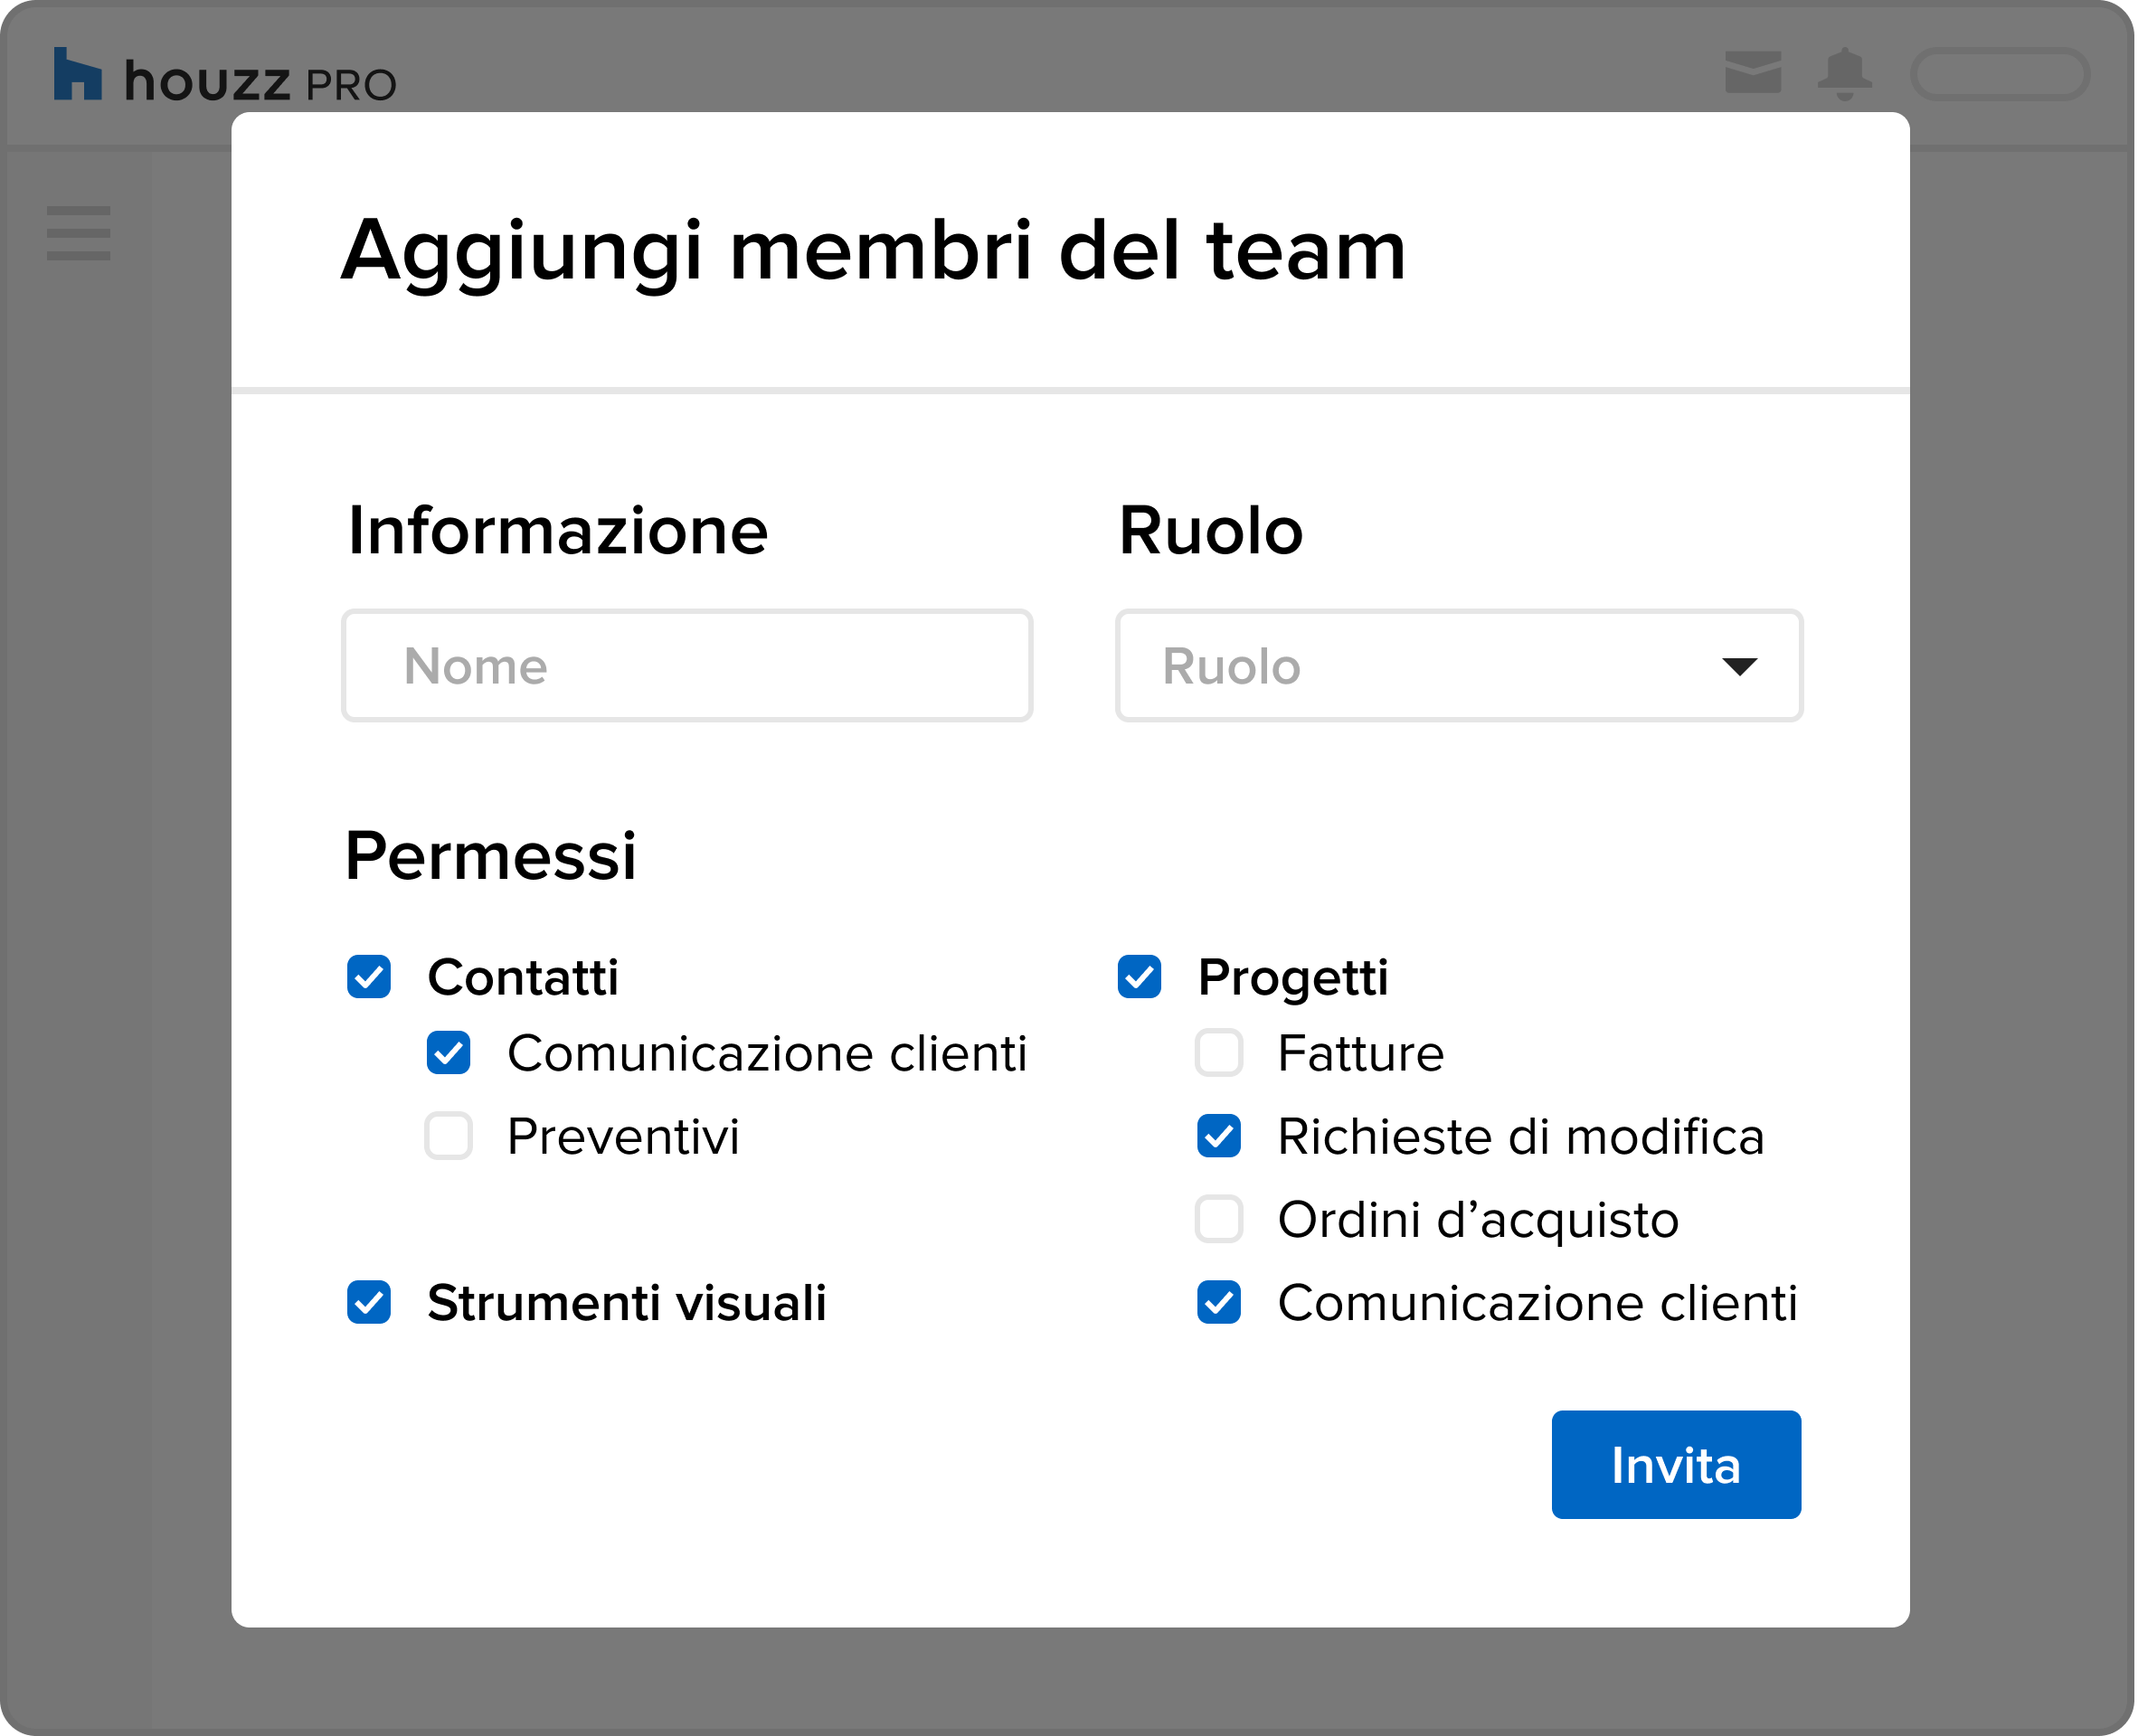This screenshot has width=2138, height=1736.
Task: Click the Houzz house logo icon
Action: [x=77, y=74]
